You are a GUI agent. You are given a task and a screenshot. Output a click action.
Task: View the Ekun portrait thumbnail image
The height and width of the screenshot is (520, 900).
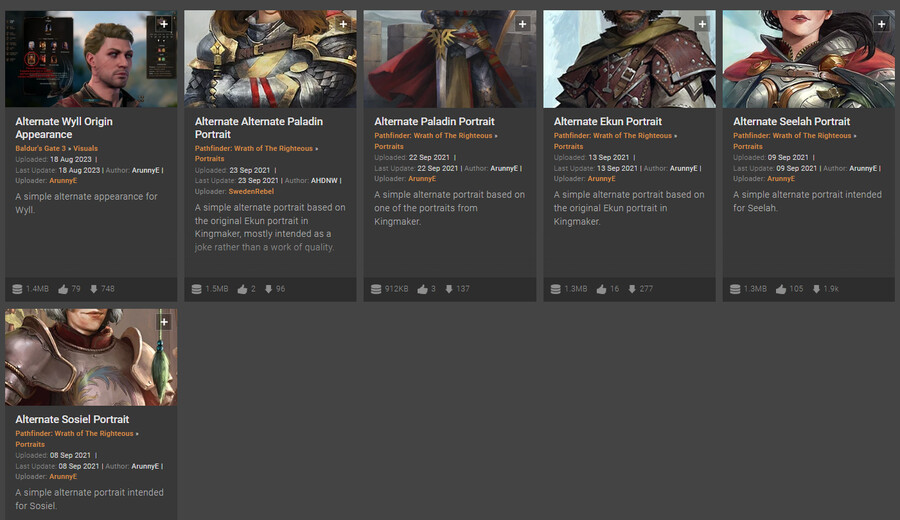[629, 59]
